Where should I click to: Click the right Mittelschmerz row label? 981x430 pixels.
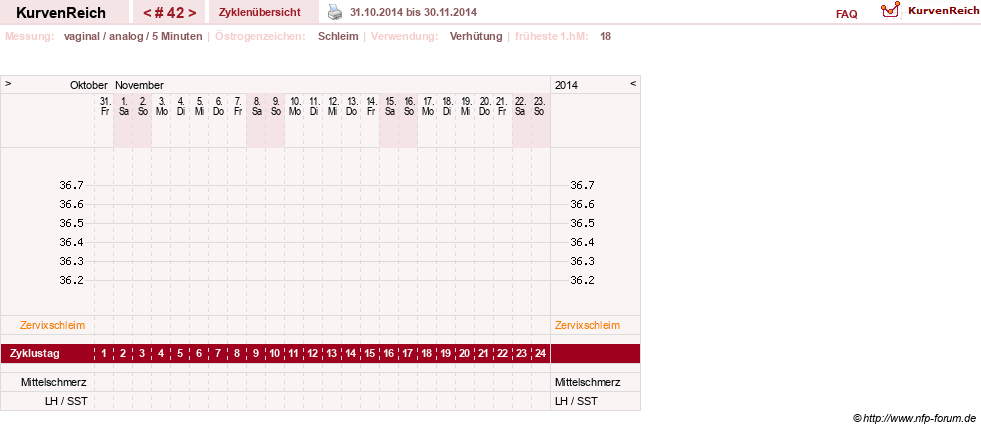pyautogui.click(x=587, y=382)
